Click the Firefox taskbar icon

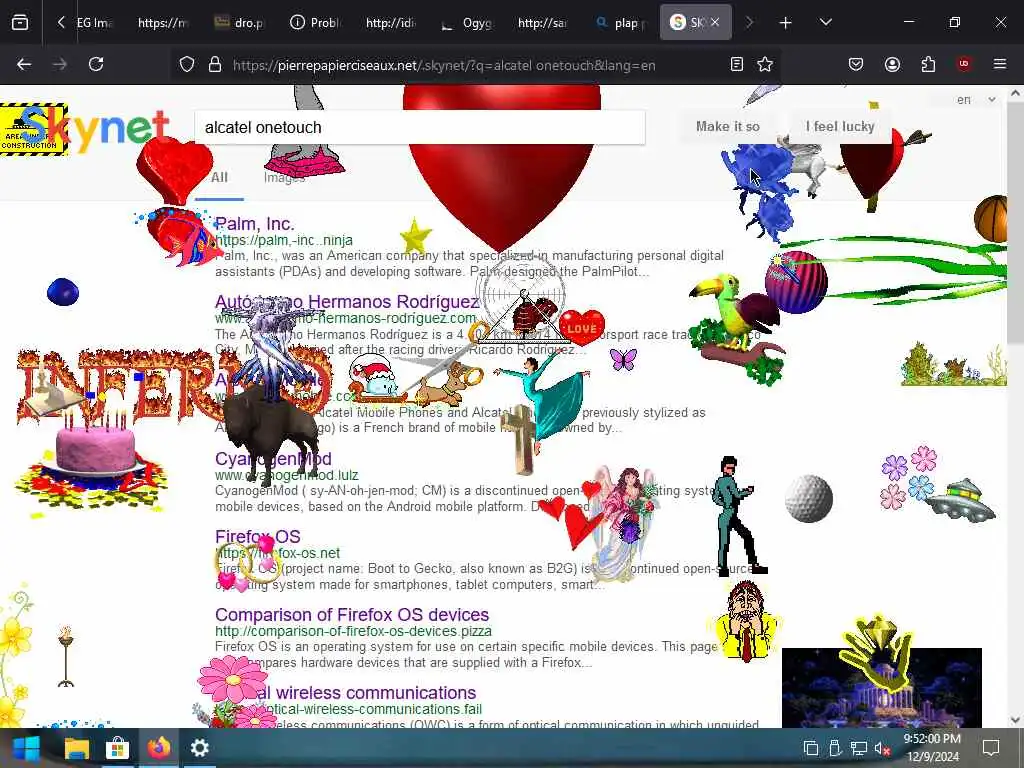(x=159, y=748)
